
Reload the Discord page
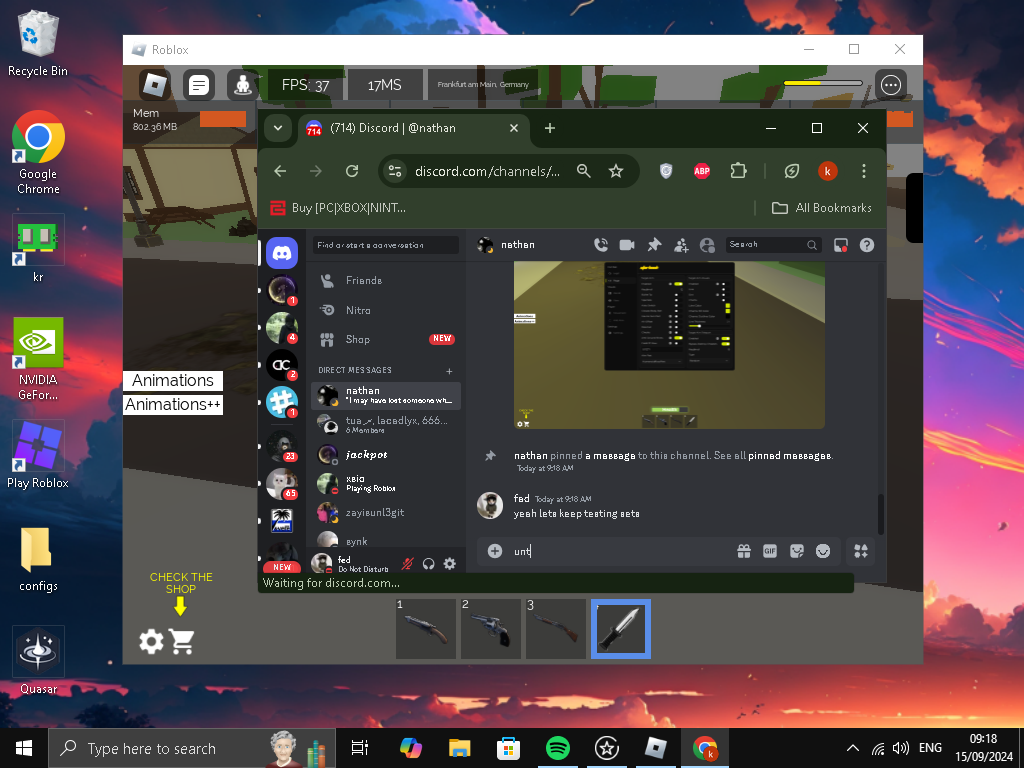point(352,171)
